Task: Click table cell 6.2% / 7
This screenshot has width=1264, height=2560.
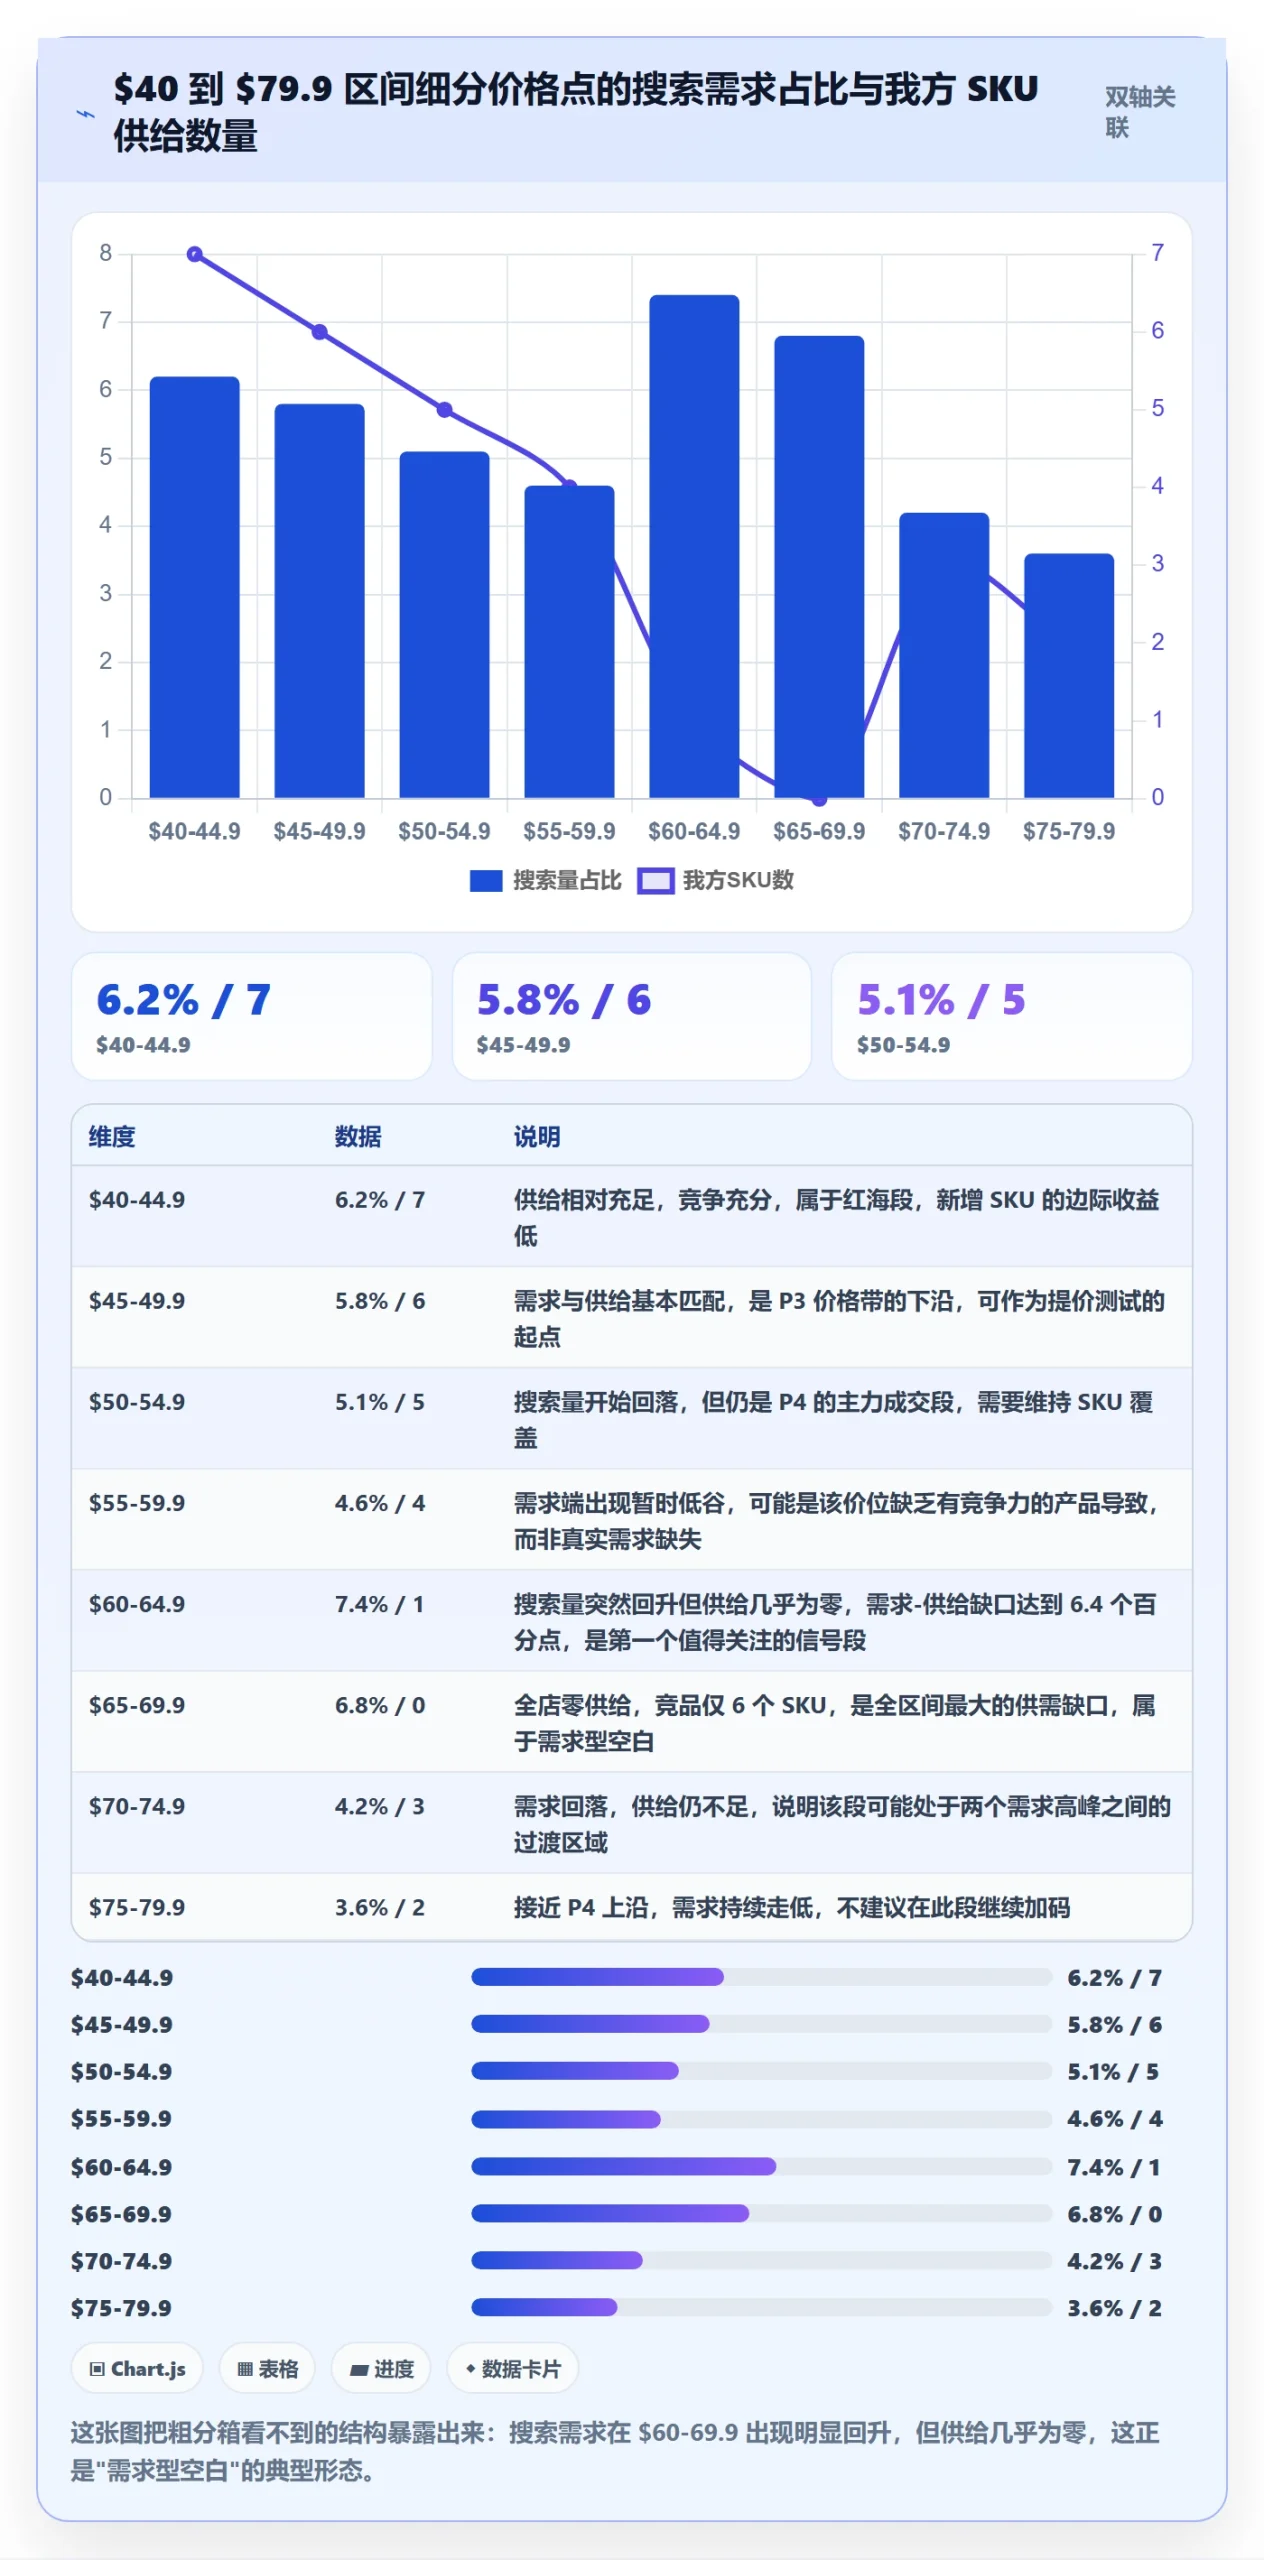Action: point(380,1200)
